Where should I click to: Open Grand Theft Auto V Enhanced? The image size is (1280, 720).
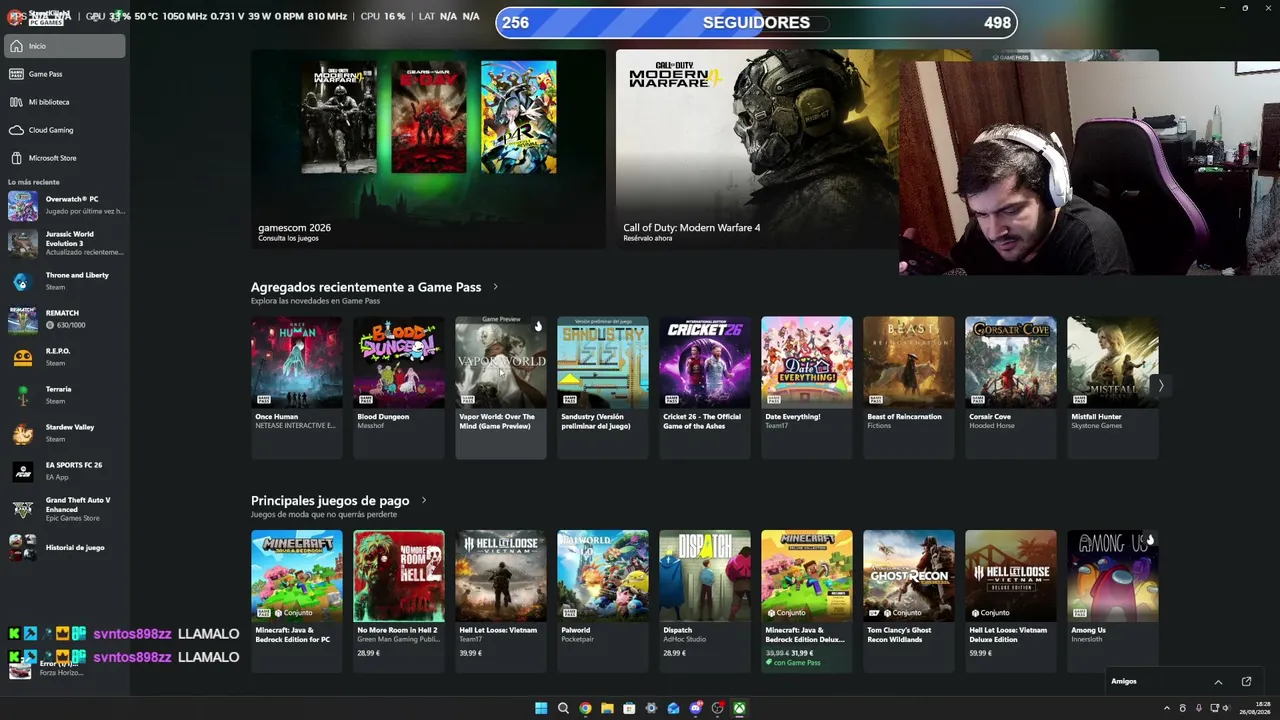[x=65, y=509]
